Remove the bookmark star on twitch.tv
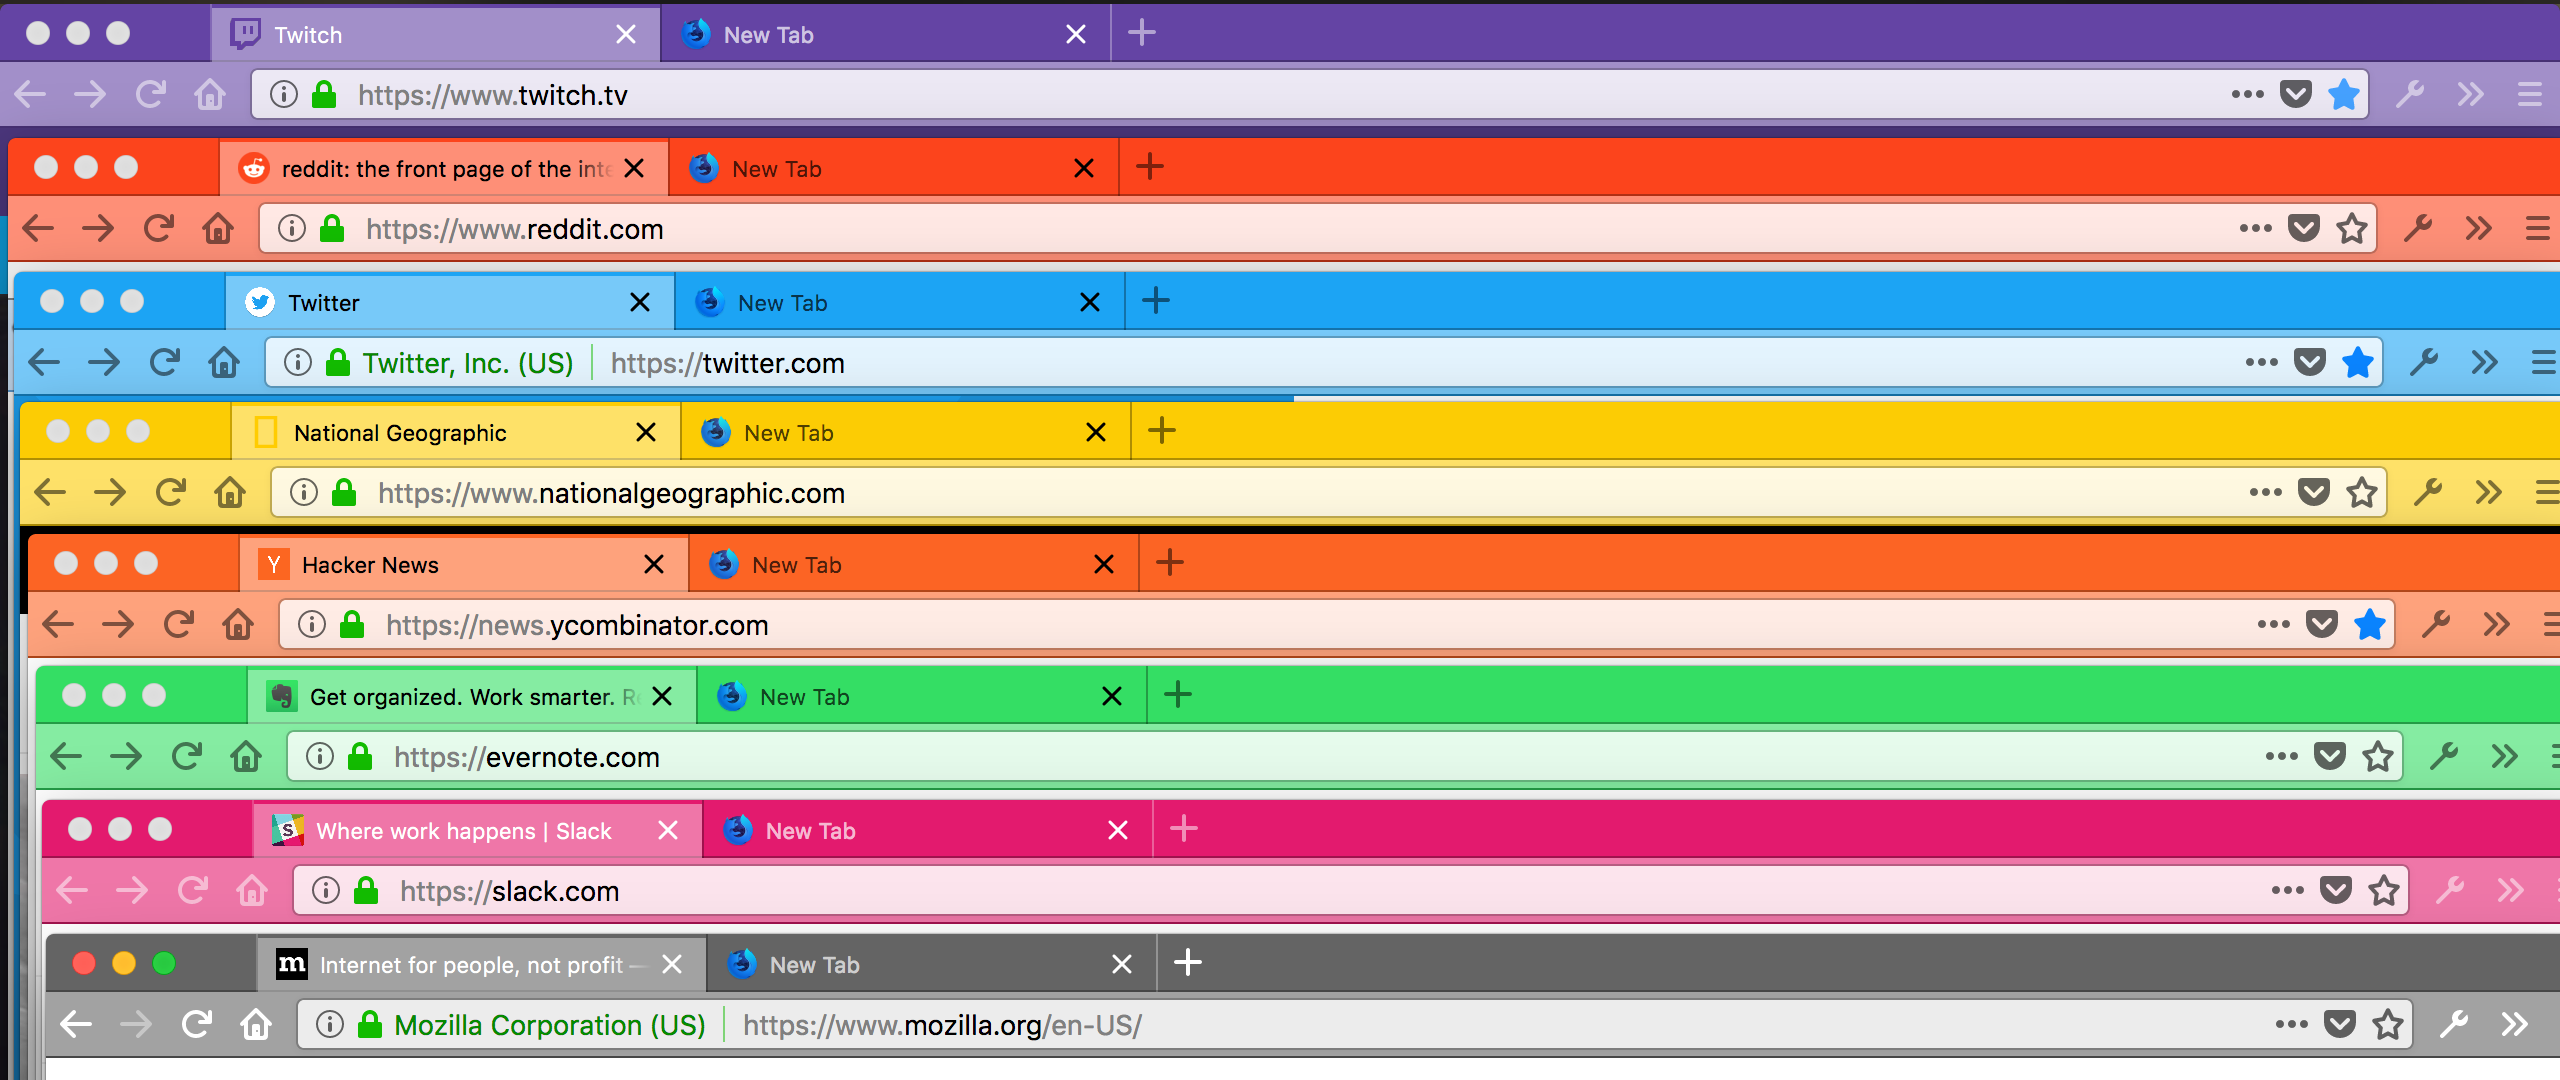 (x=2344, y=95)
